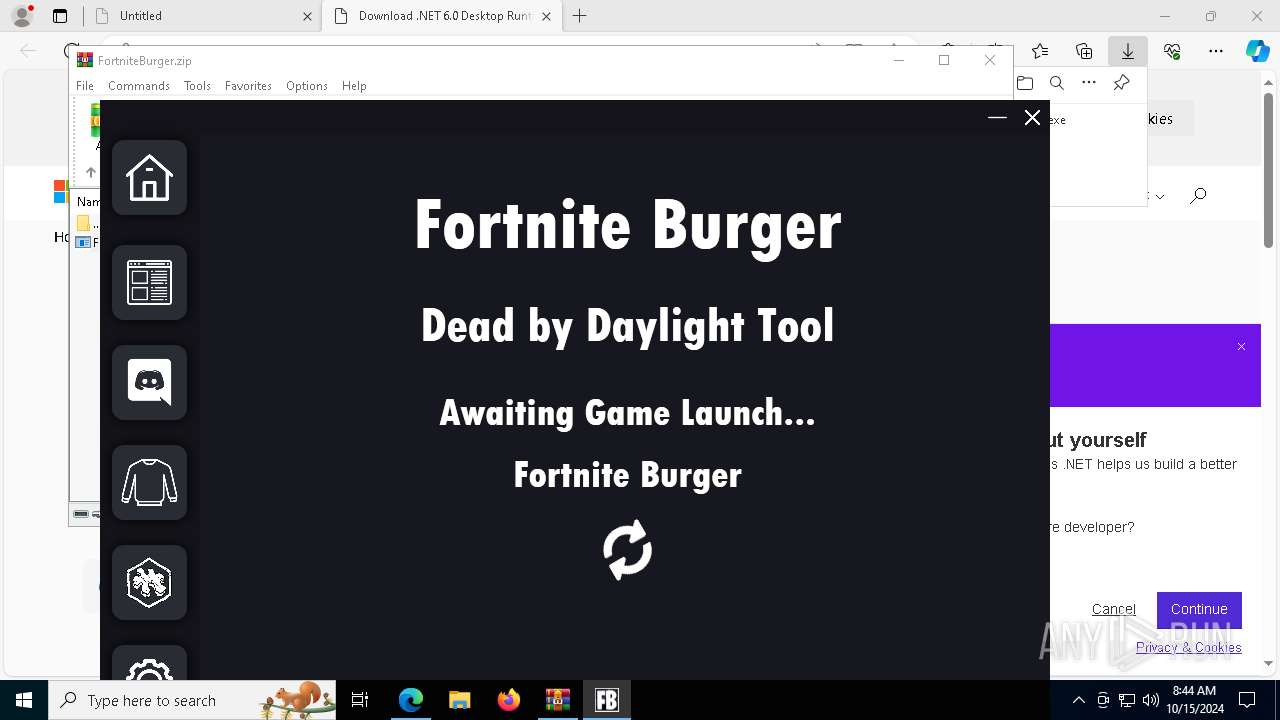Open the clock showing 8:44 AM

click(1194, 700)
